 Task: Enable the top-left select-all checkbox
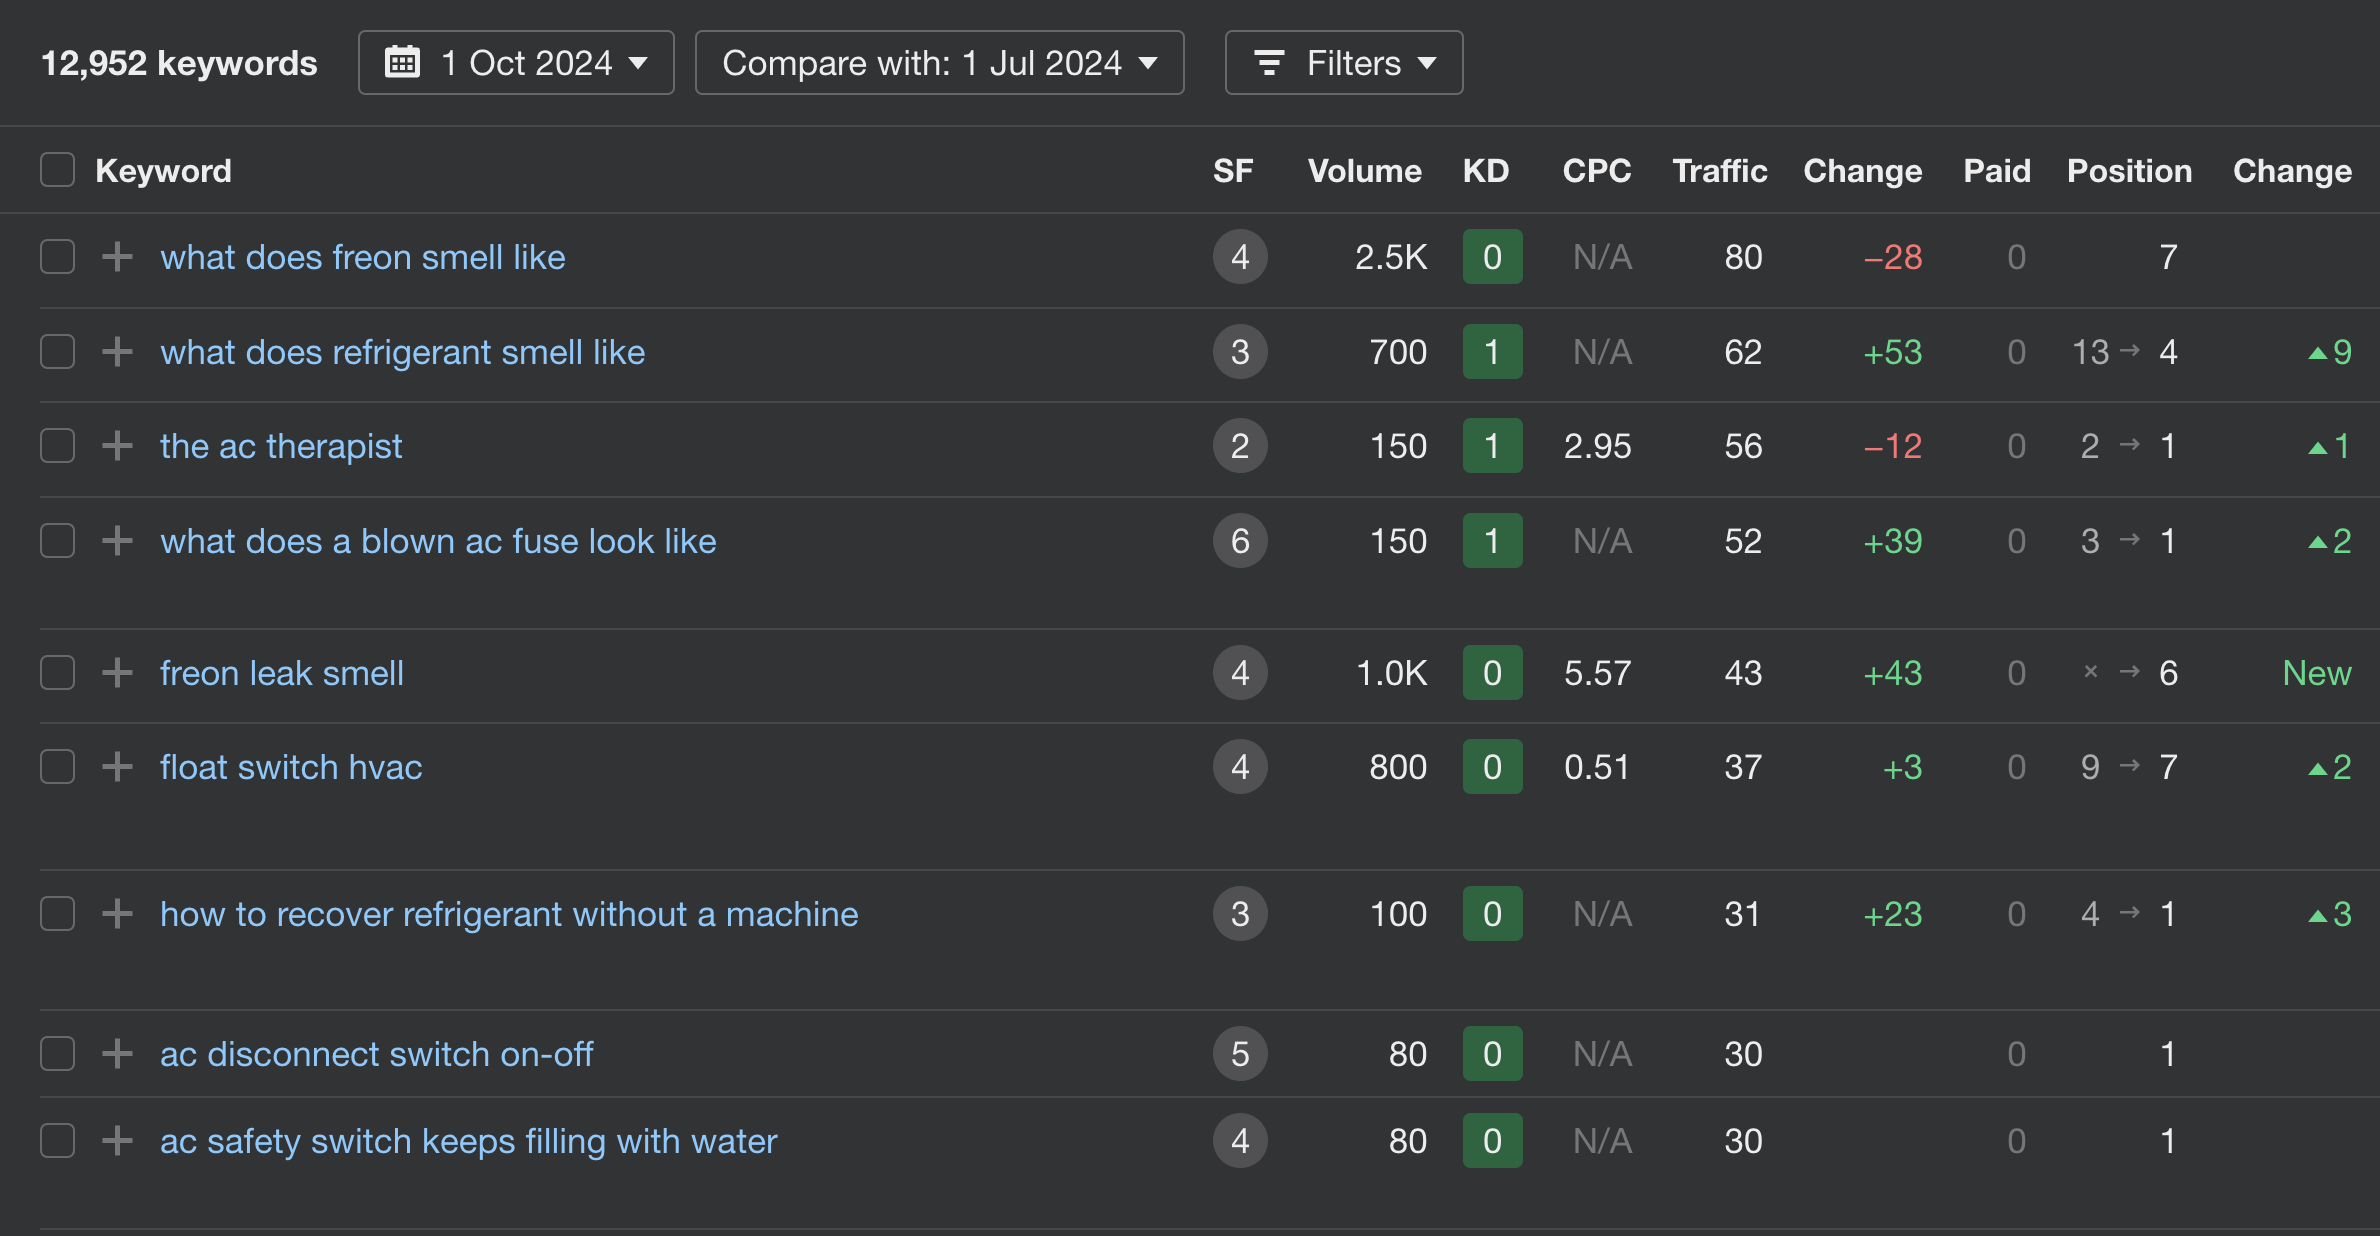tap(57, 170)
